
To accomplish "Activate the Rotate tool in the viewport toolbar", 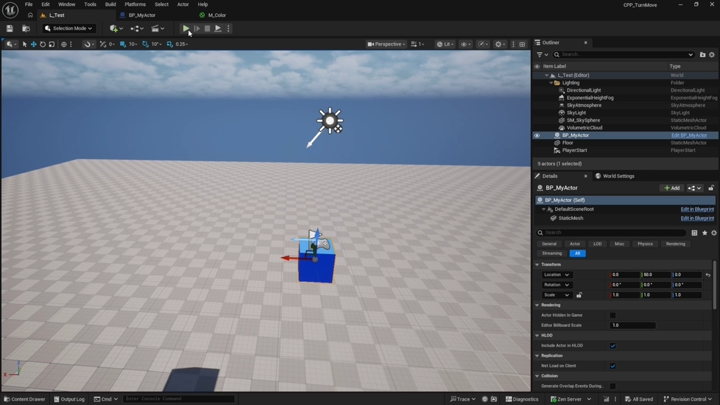I will coord(43,44).
